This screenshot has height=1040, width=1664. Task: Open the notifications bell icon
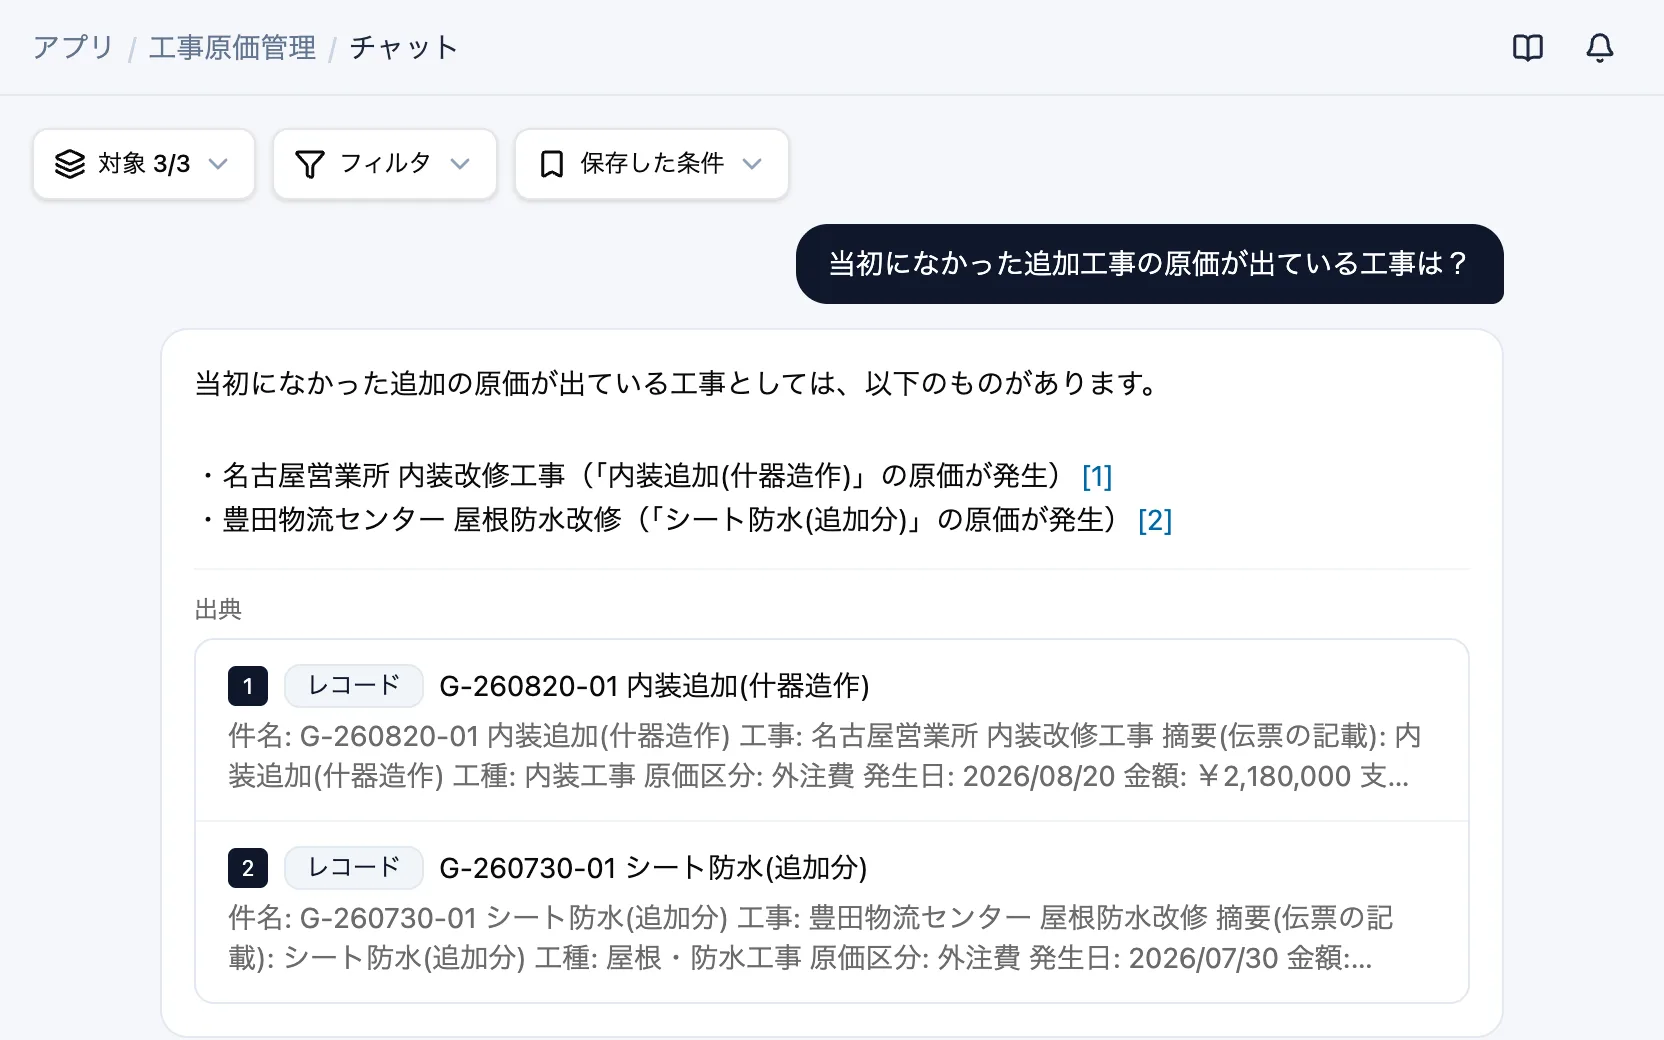1600,48
